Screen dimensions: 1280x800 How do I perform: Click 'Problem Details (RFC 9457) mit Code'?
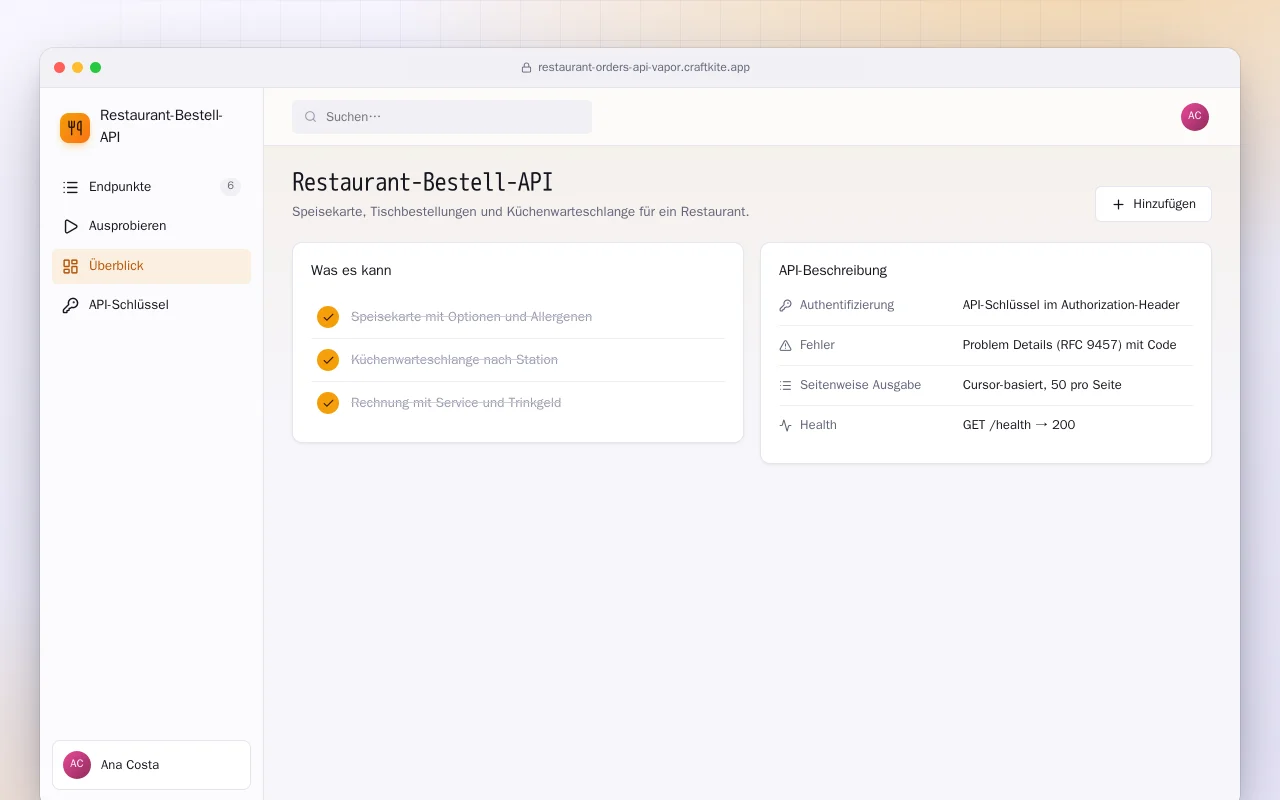click(1069, 345)
